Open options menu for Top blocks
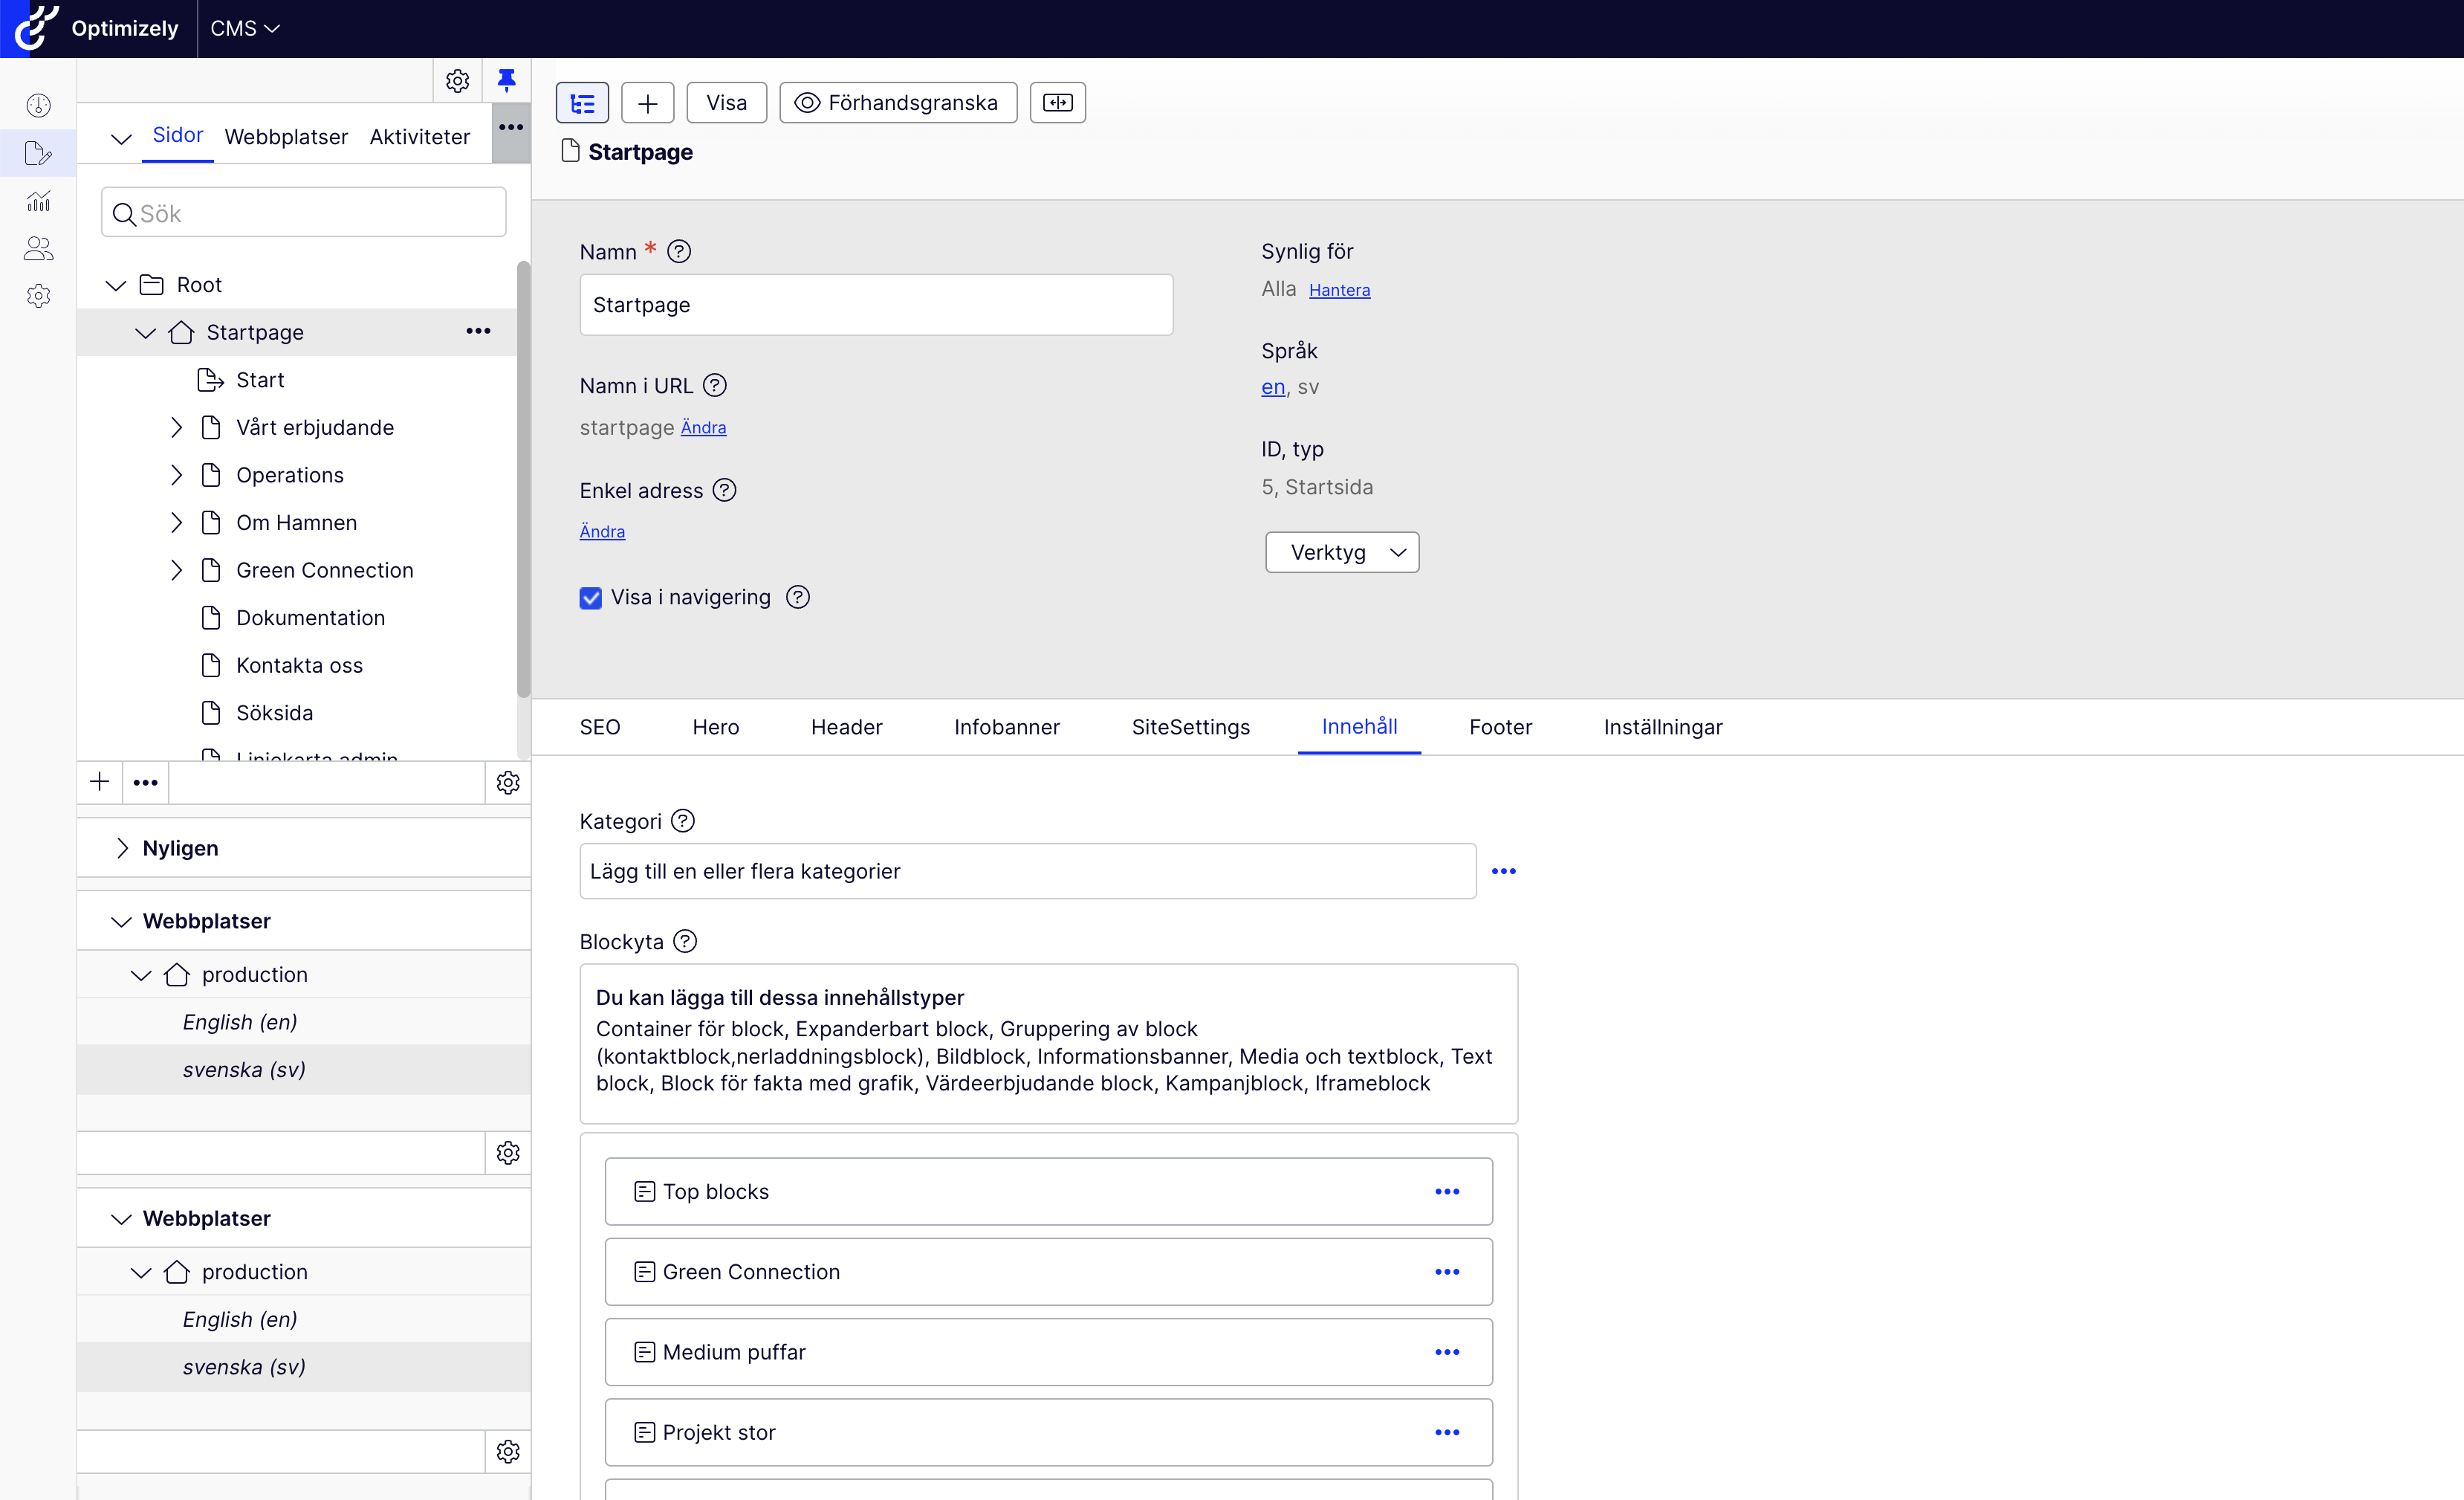The width and height of the screenshot is (2464, 1500). tap(1446, 1191)
